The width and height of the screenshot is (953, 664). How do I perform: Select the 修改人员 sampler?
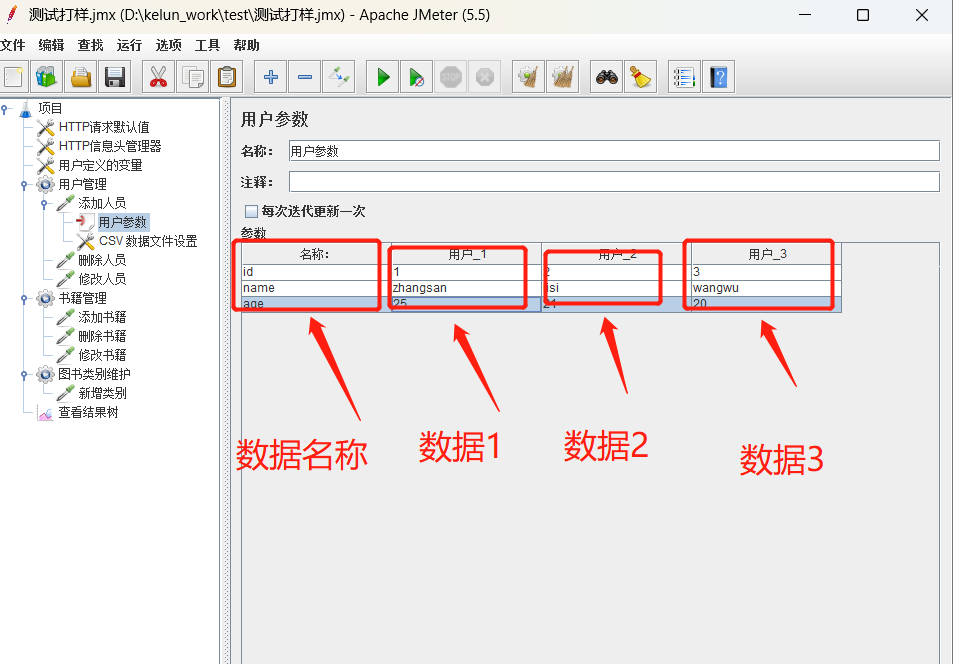point(102,279)
